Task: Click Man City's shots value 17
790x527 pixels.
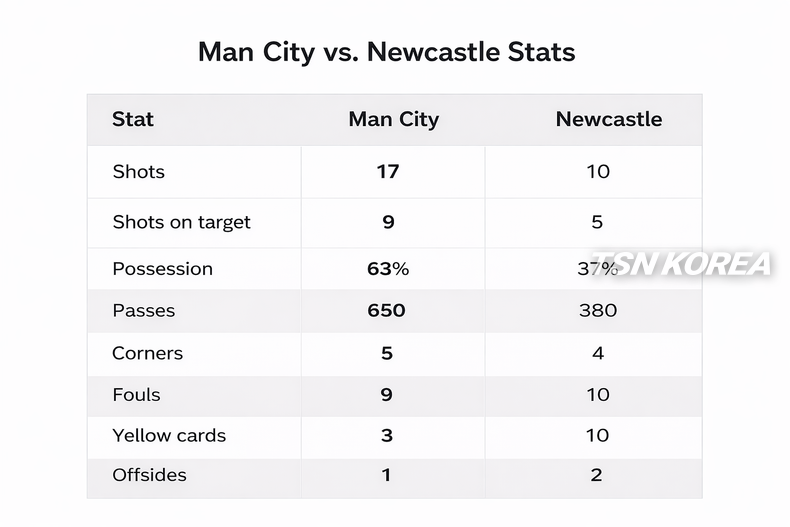Action: coord(388,171)
